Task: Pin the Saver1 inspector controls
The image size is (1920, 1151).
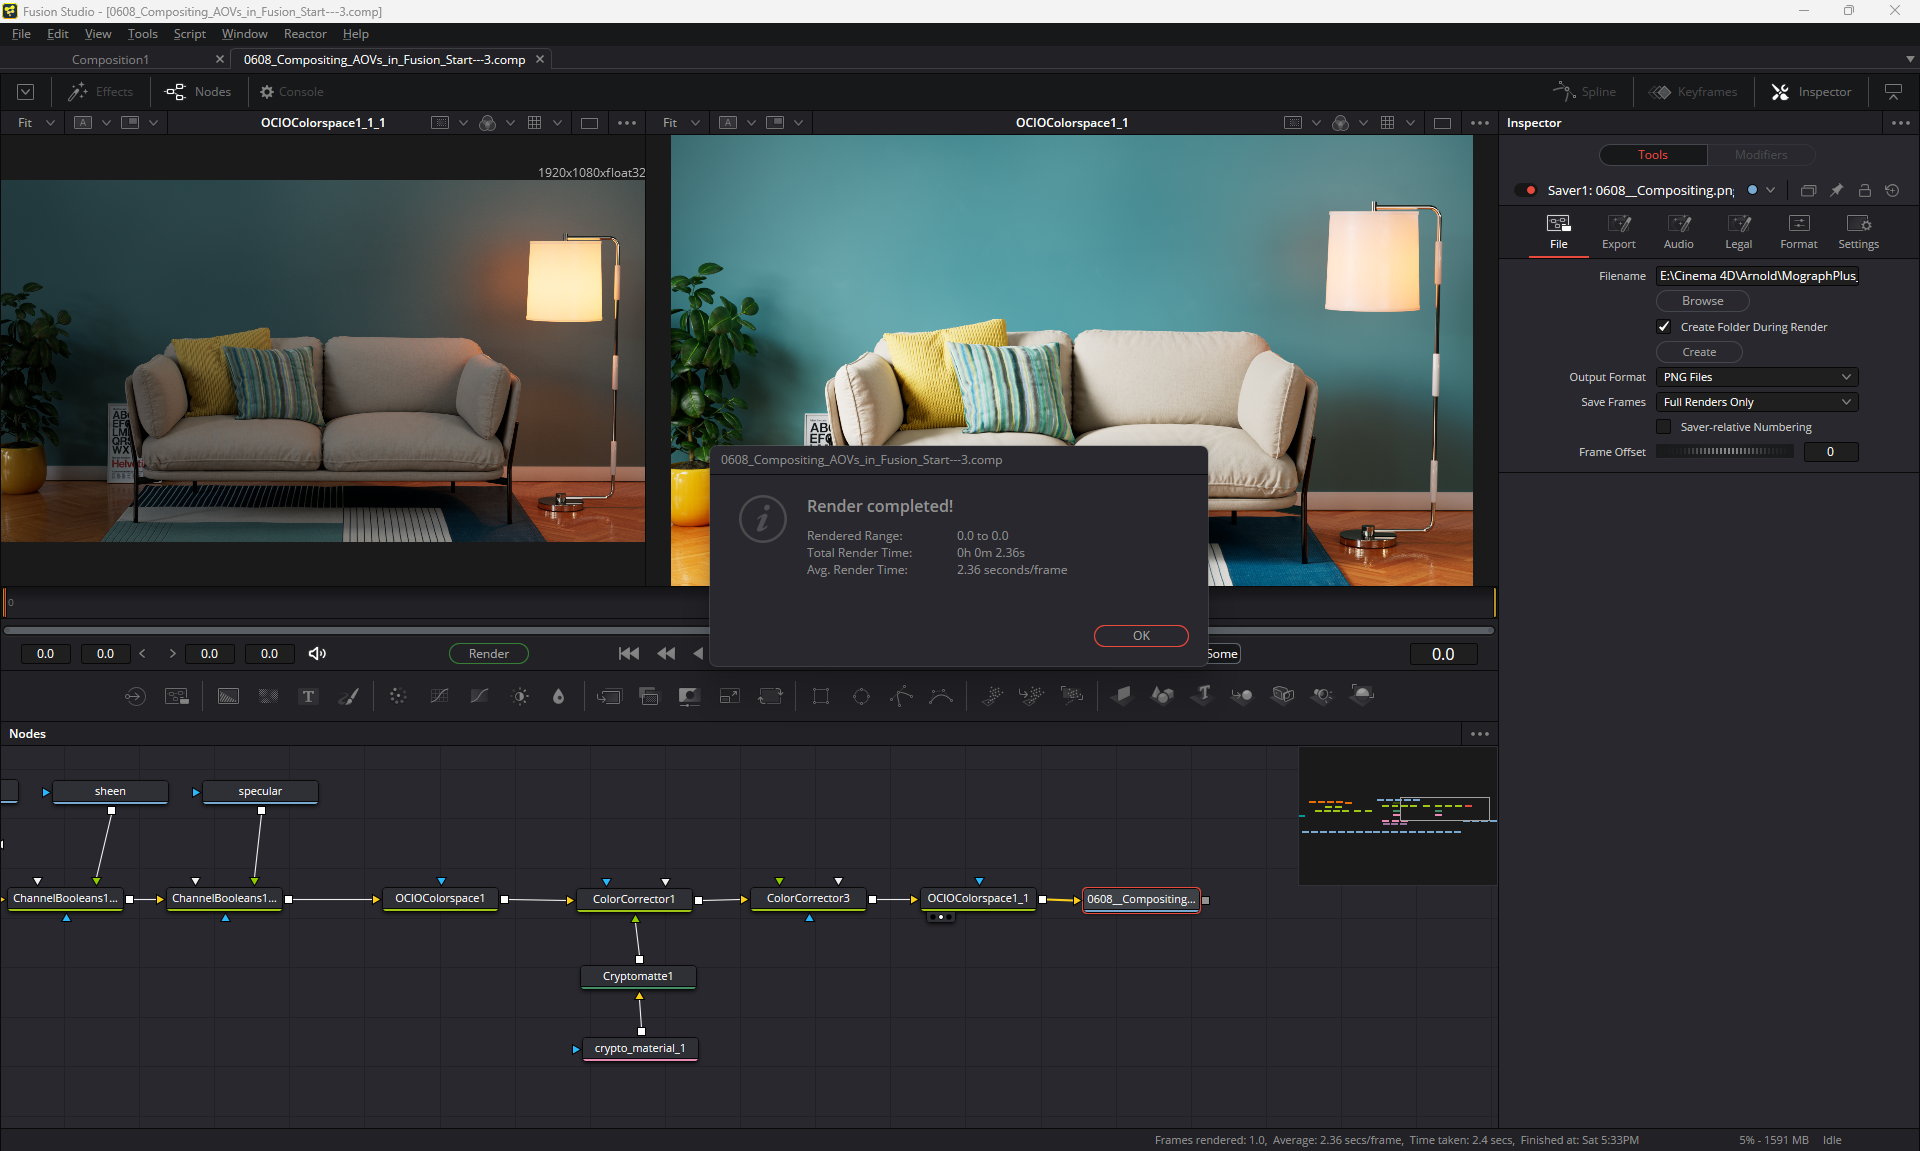Action: (x=1836, y=190)
